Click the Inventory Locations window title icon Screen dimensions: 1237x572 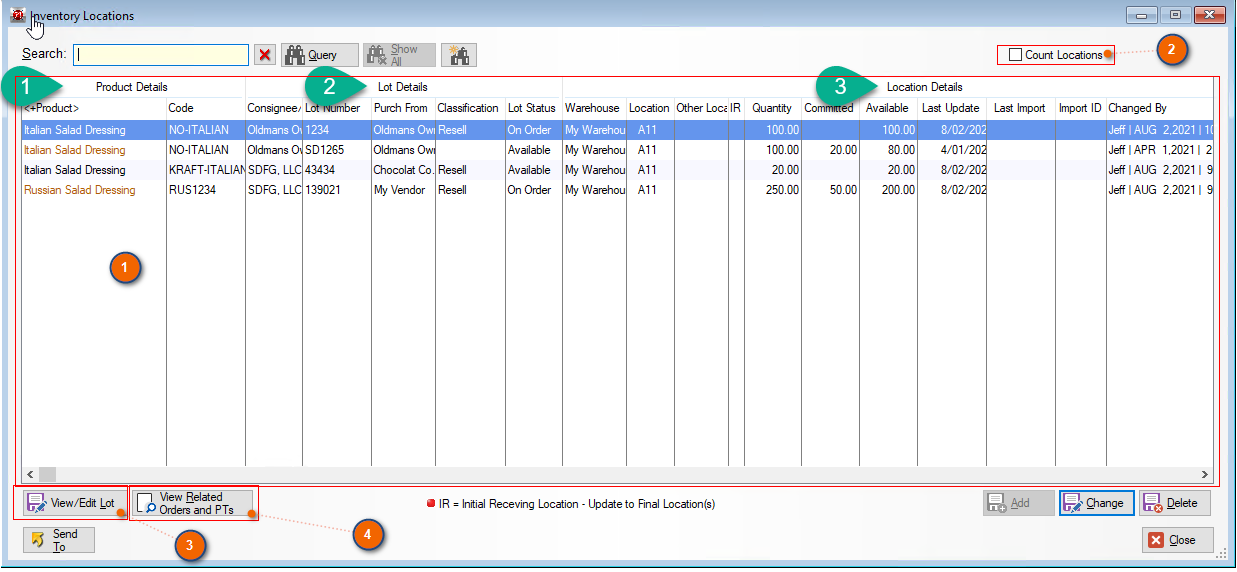pos(17,16)
